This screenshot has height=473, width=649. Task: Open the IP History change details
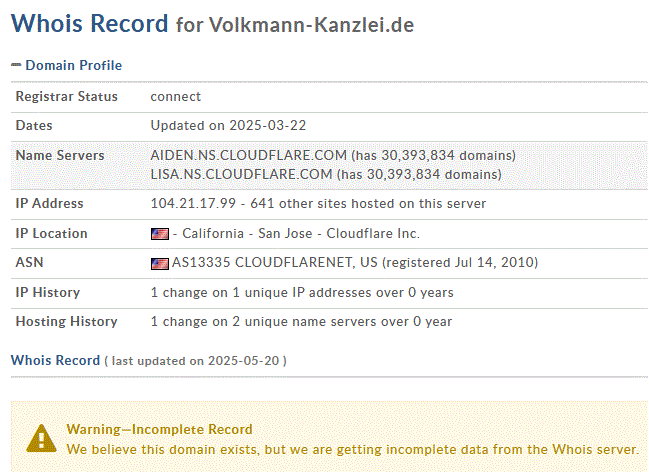point(302,293)
